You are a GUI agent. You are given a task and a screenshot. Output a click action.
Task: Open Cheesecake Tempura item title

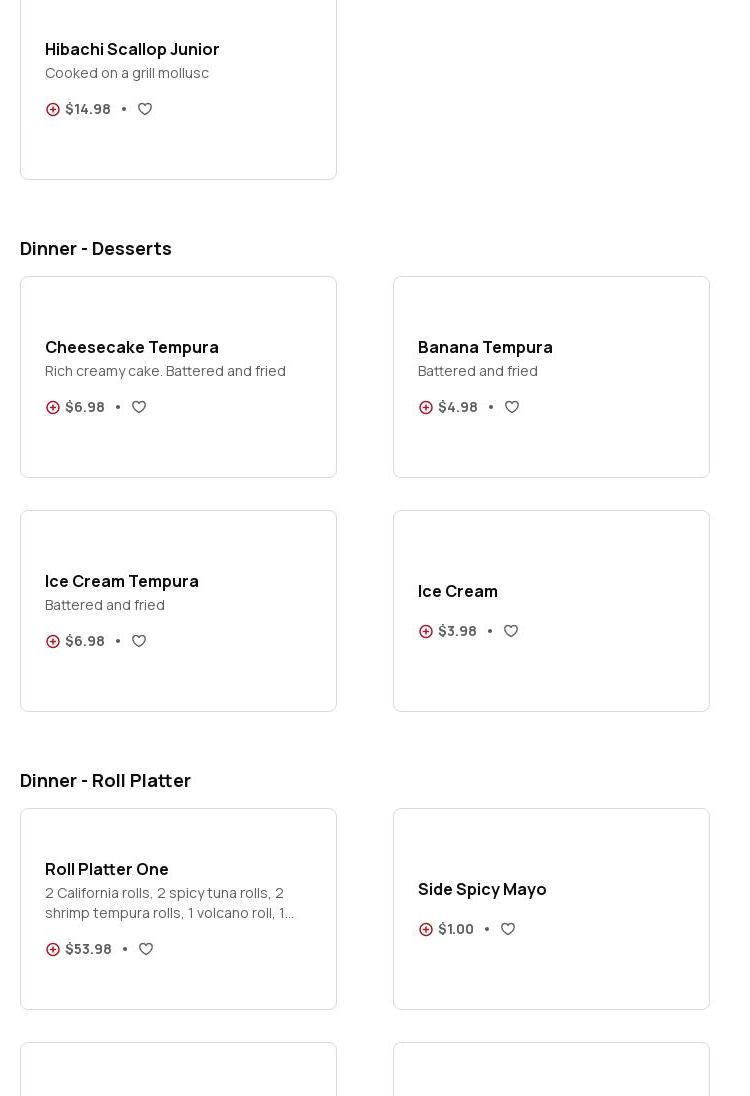[x=132, y=347]
